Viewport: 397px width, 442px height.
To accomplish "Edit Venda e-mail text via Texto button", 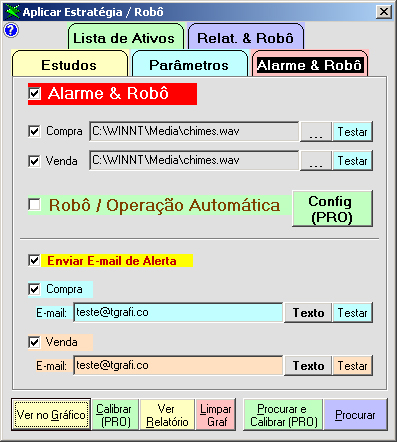I will (308, 366).
